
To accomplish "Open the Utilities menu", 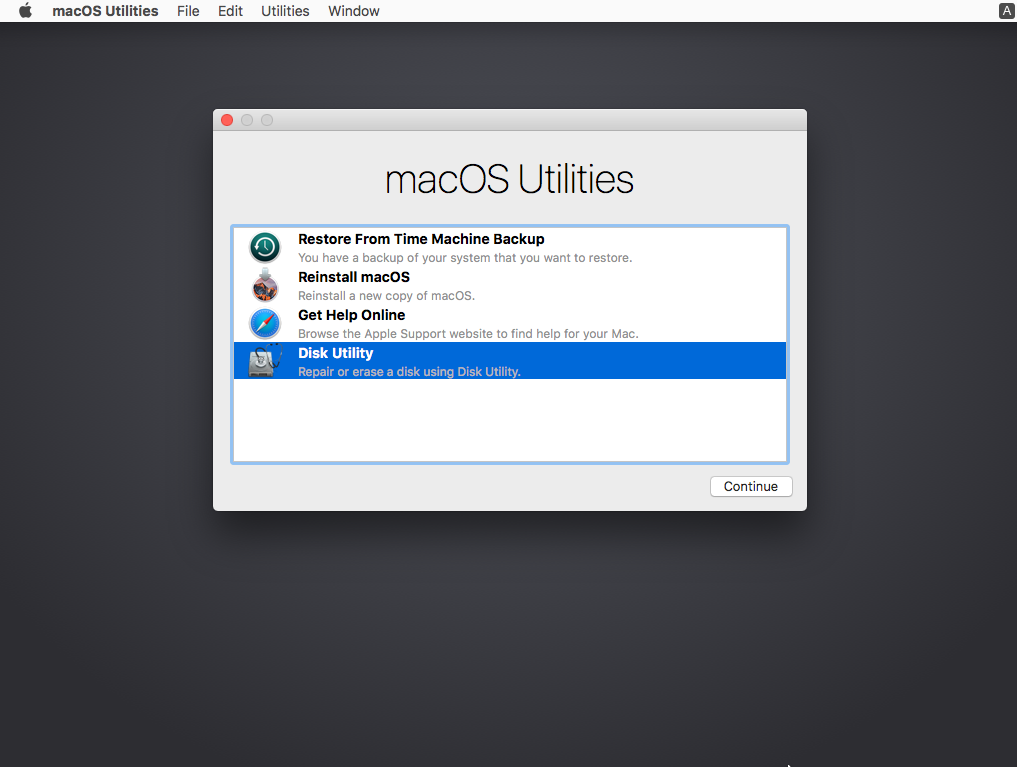I will pos(285,11).
